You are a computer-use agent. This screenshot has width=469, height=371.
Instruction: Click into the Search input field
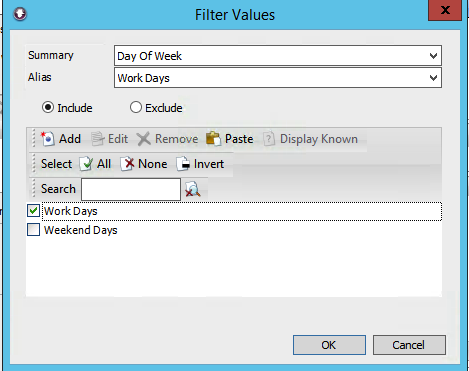pyautogui.click(x=131, y=189)
